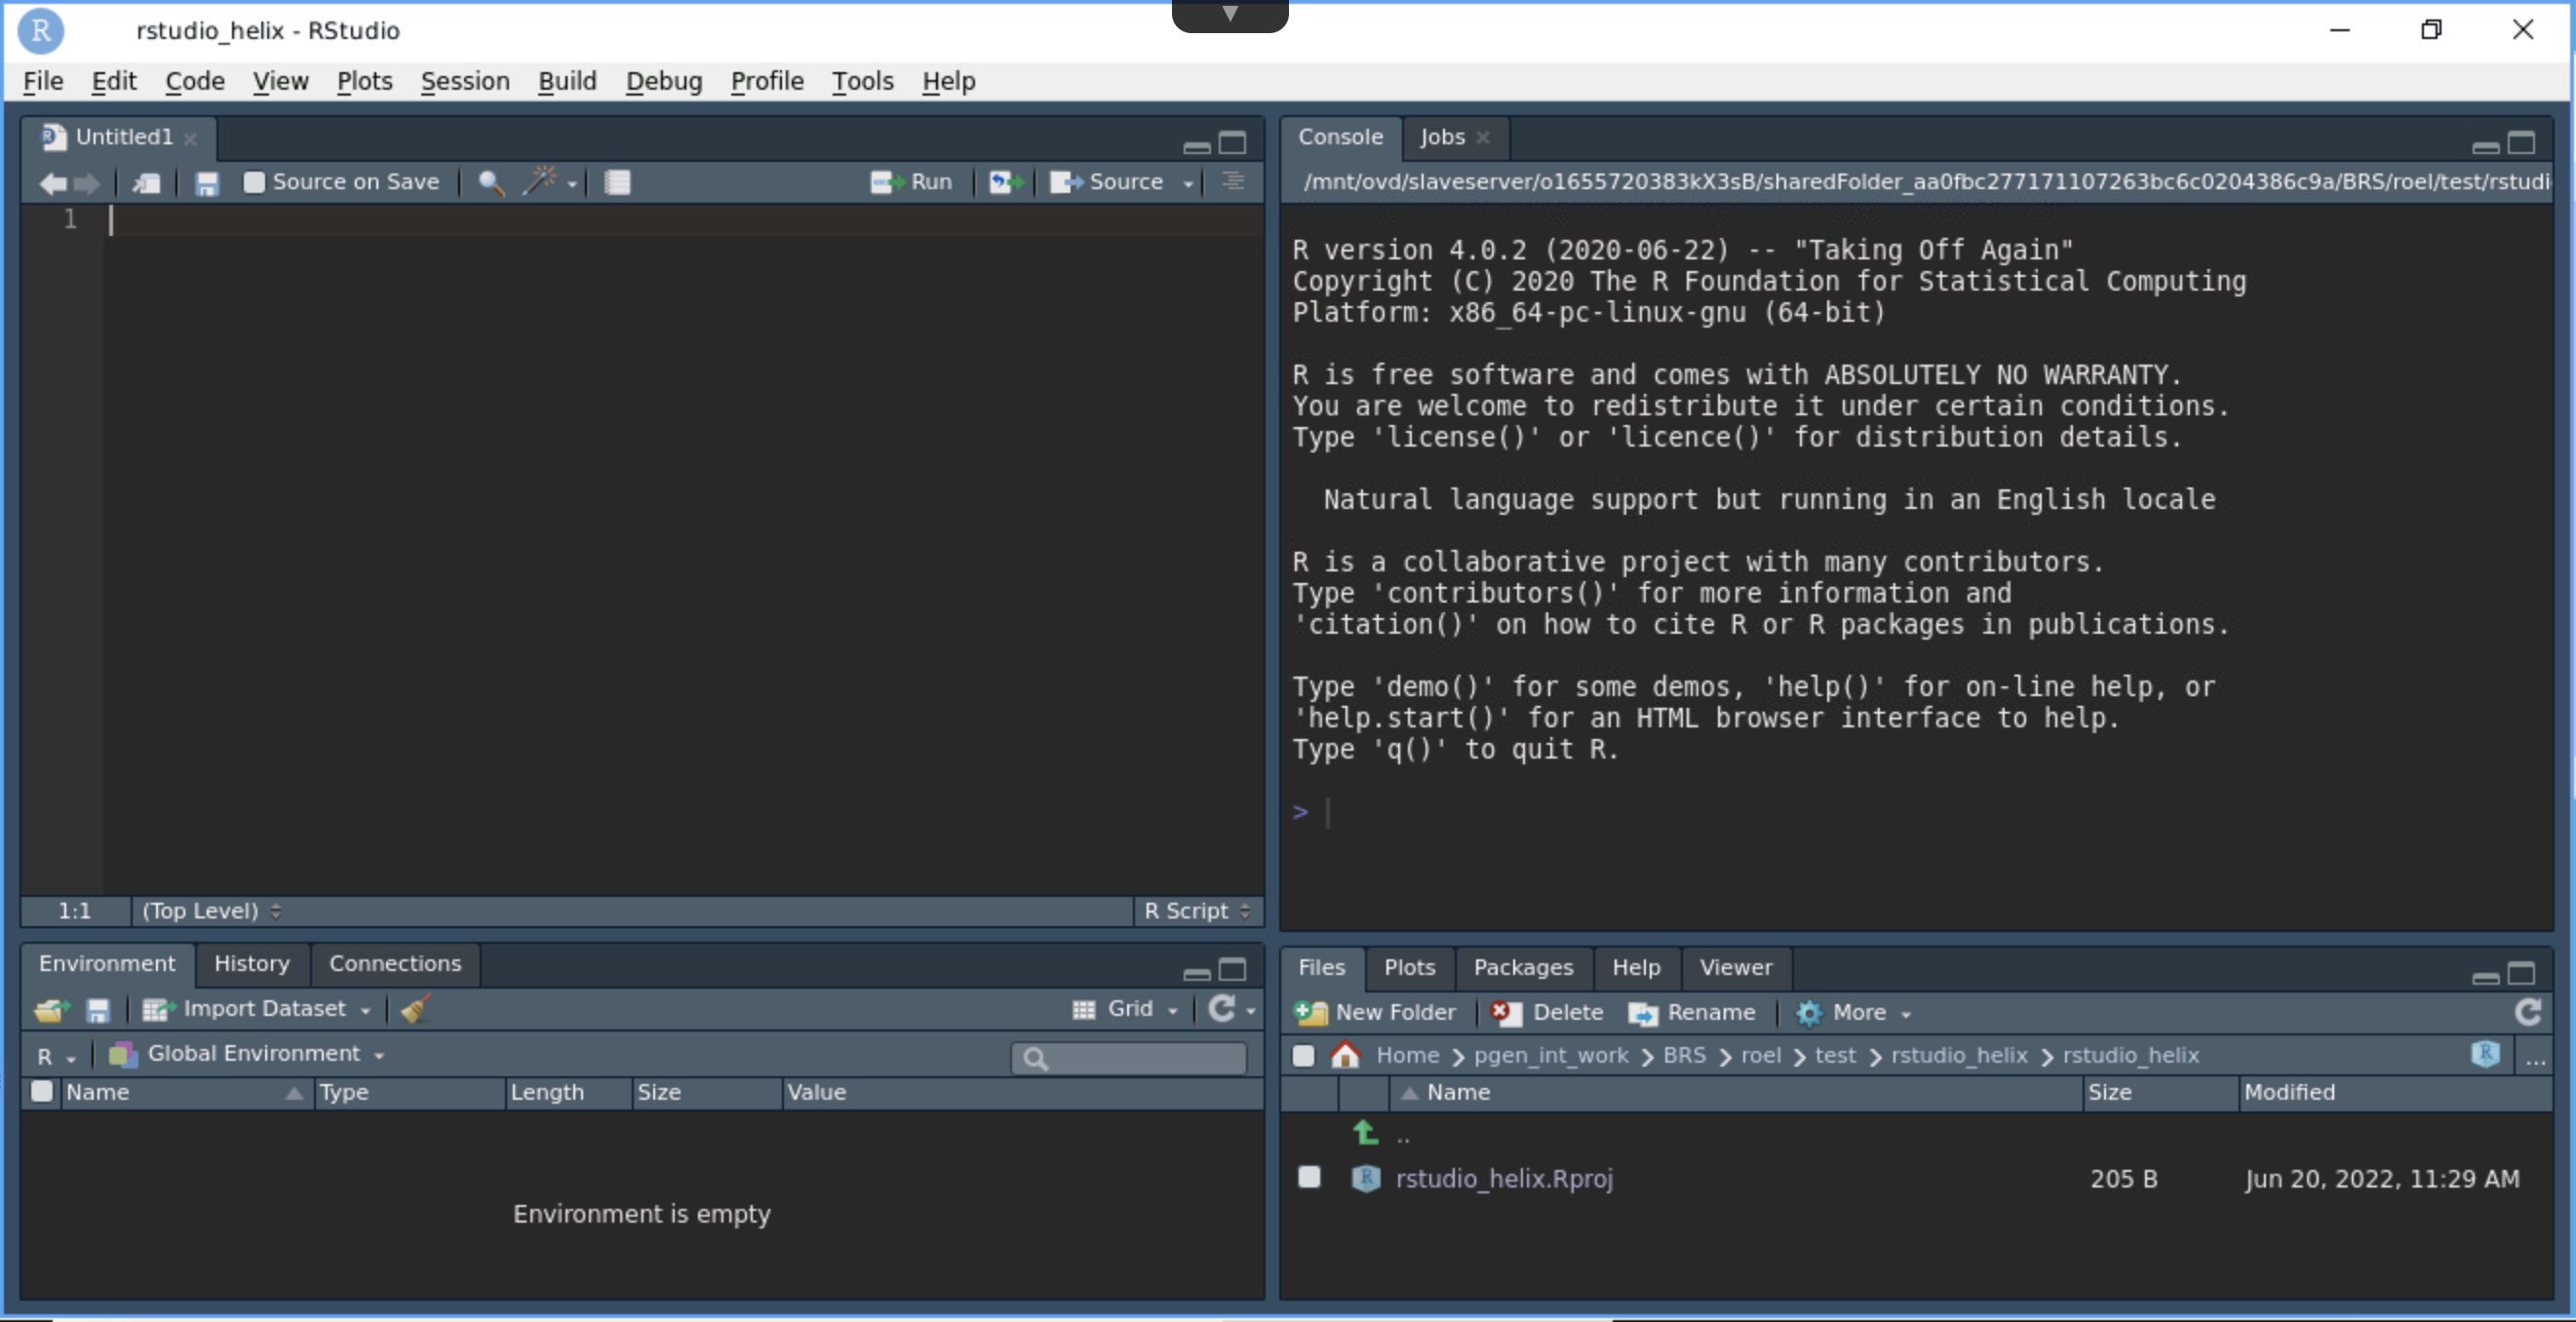Refresh the Environment pane

1221,1008
